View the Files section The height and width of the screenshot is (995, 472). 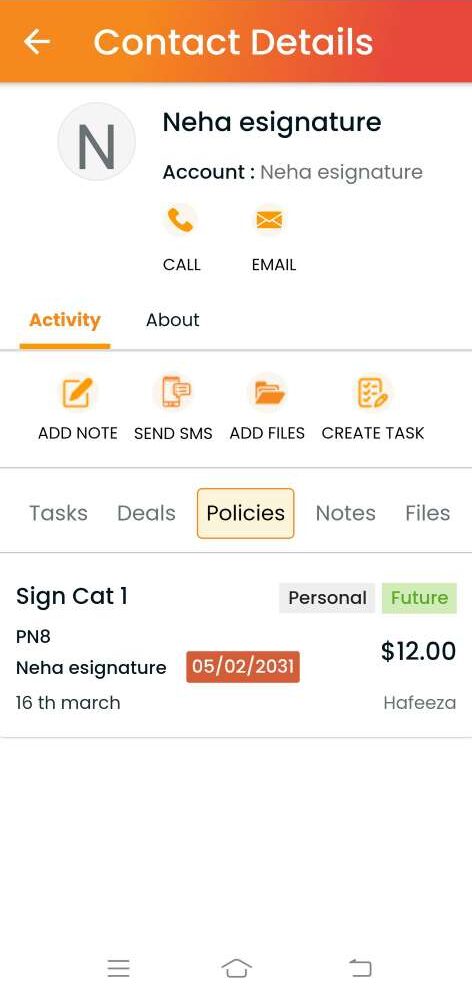coord(428,513)
